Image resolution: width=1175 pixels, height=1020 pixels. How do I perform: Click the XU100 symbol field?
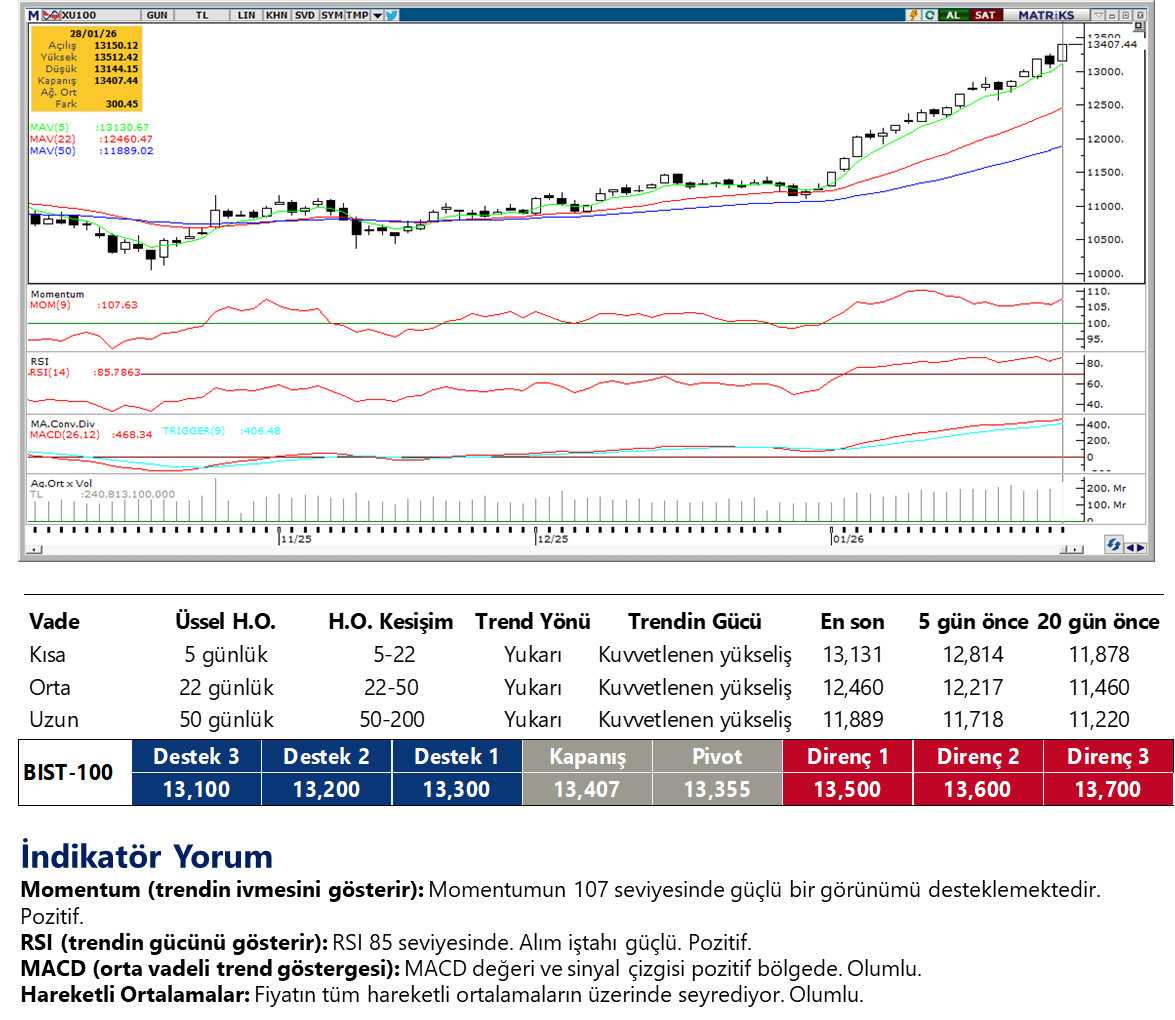(78, 15)
